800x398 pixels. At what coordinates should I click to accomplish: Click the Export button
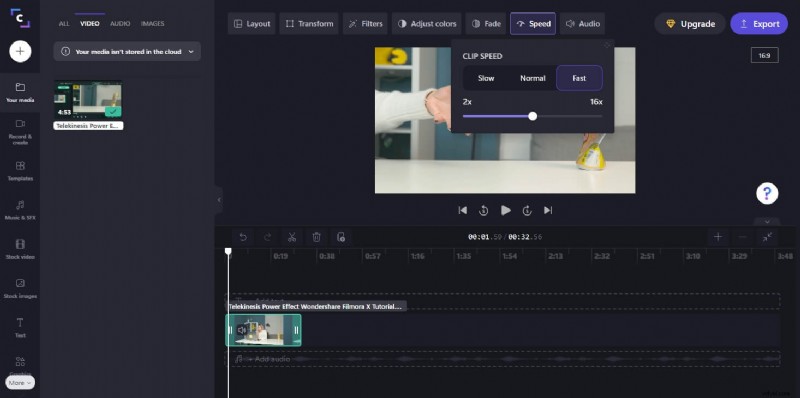click(759, 23)
